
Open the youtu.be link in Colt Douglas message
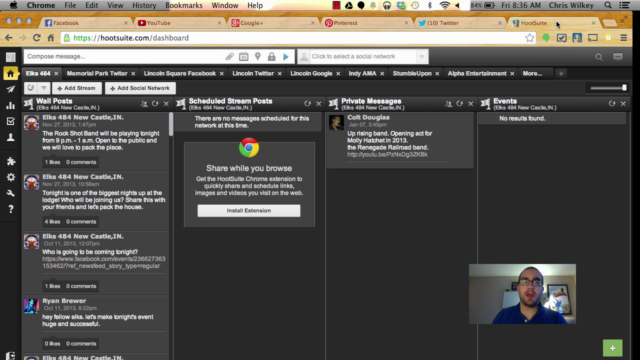(x=387, y=155)
